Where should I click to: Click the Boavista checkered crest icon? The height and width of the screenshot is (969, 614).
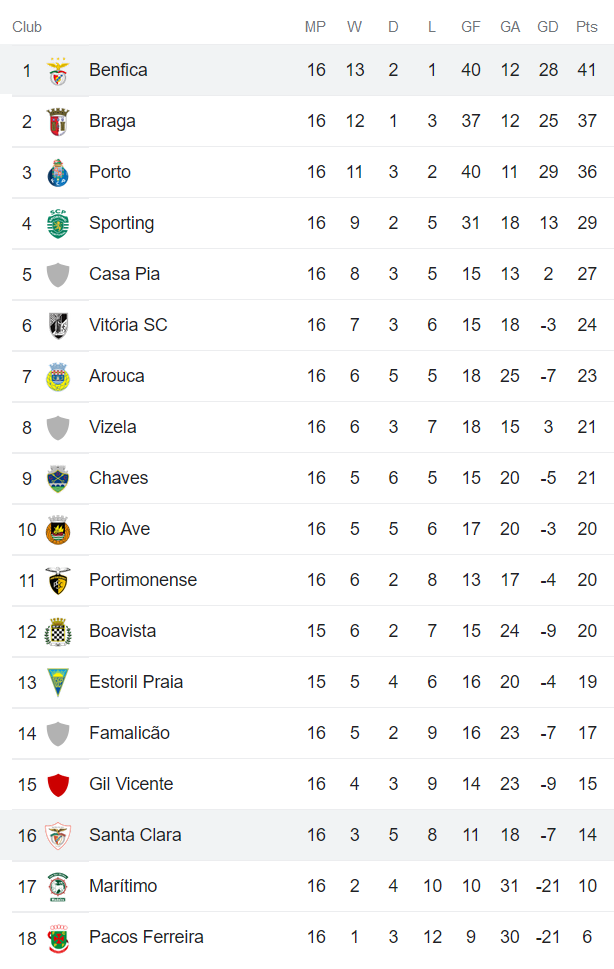[58, 632]
